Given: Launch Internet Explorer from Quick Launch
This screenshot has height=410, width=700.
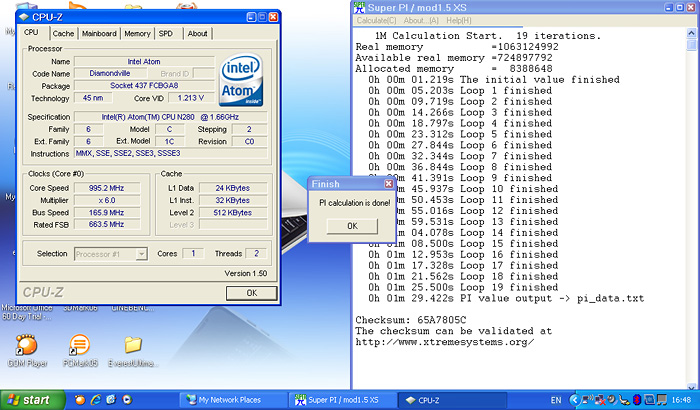Looking at the screenshot, I should coord(96,400).
